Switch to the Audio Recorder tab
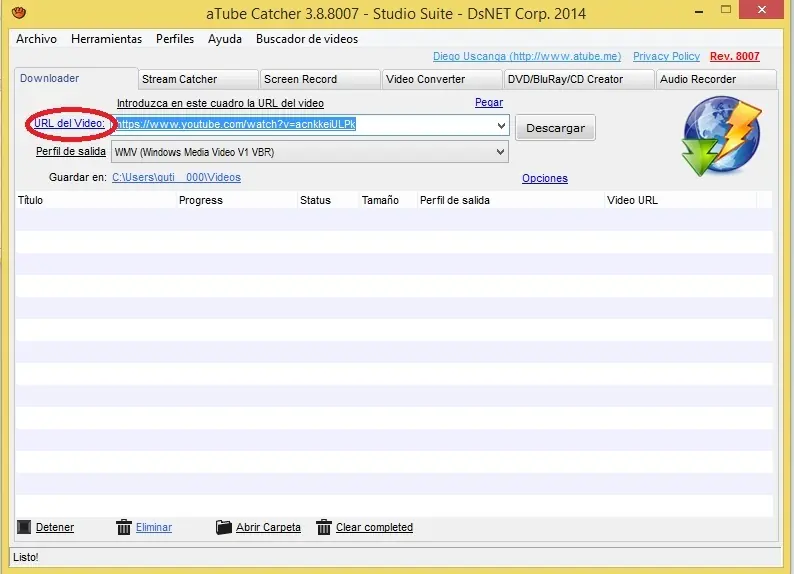 point(716,79)
